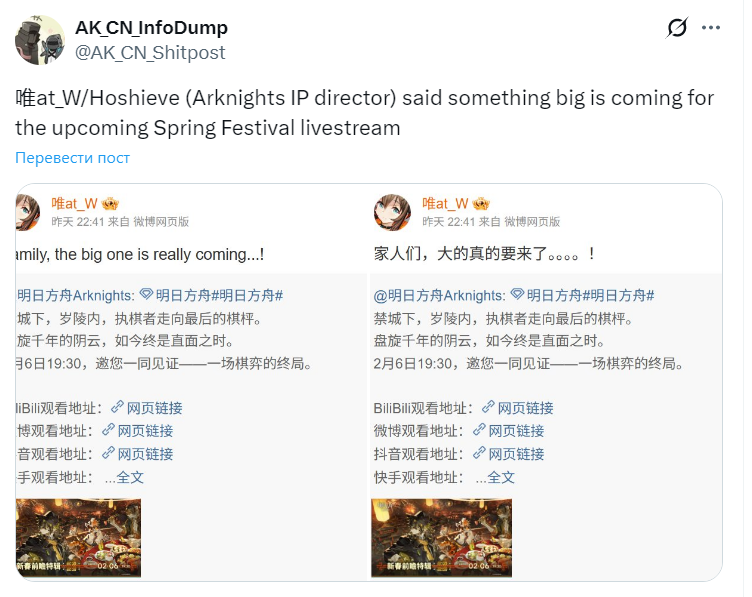Click the Grok slashed-circle icon
Viewport: 752px width, 597px height.
(677, 28)
